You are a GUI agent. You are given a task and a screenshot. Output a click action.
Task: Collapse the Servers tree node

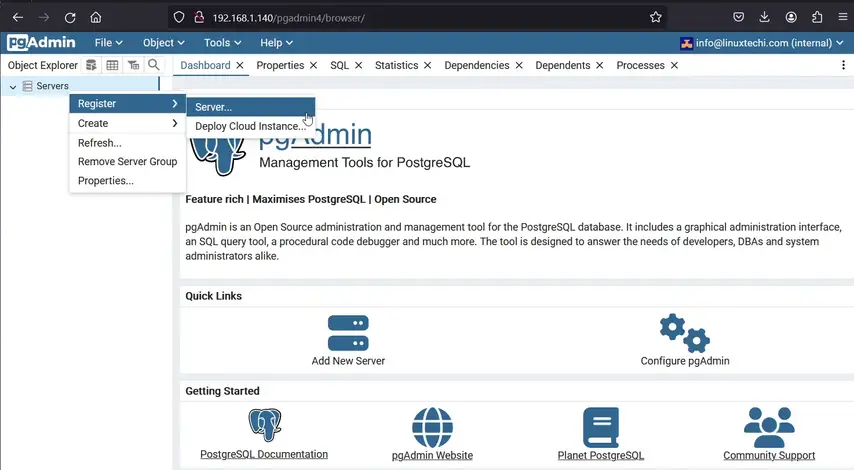pyautogui.click(x=13, y=87)
